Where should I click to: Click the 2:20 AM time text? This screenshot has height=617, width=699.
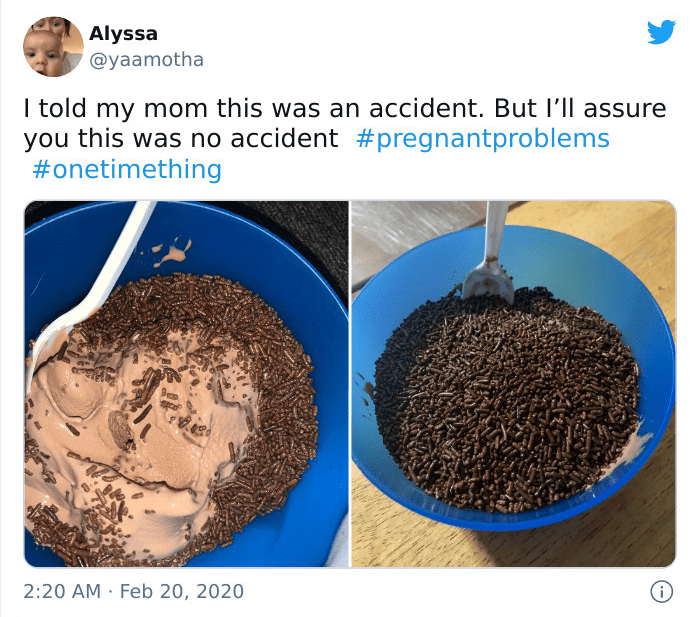[x=62, y=592]
